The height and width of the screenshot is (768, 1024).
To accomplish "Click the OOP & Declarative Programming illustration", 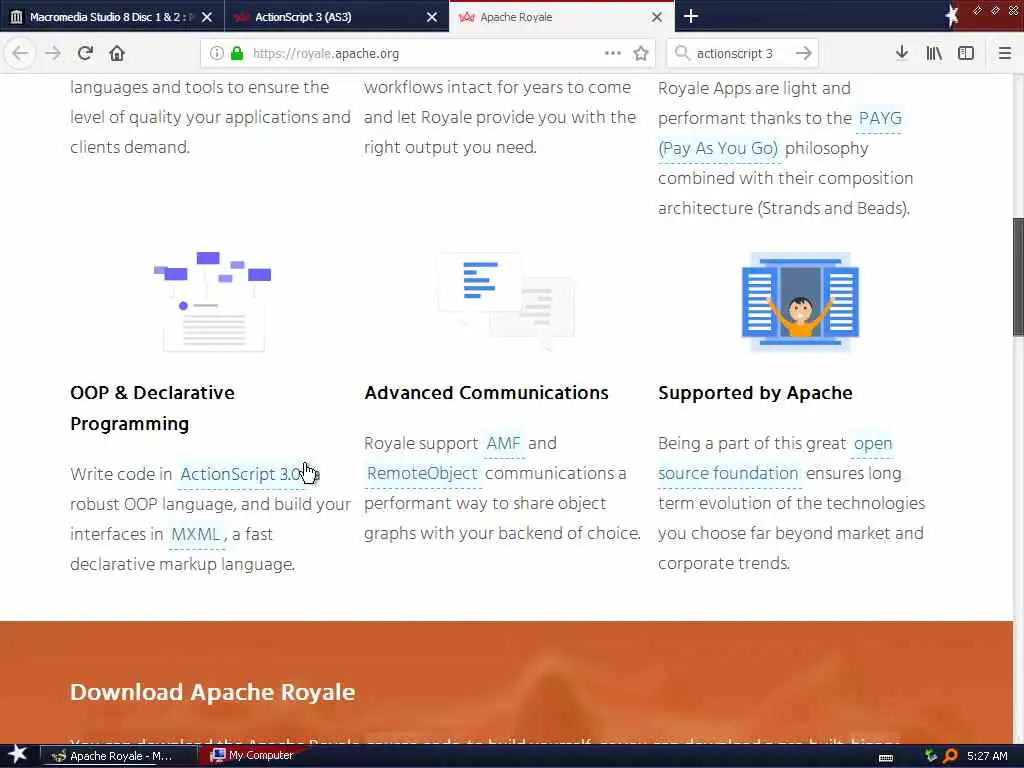I will 213,302.
